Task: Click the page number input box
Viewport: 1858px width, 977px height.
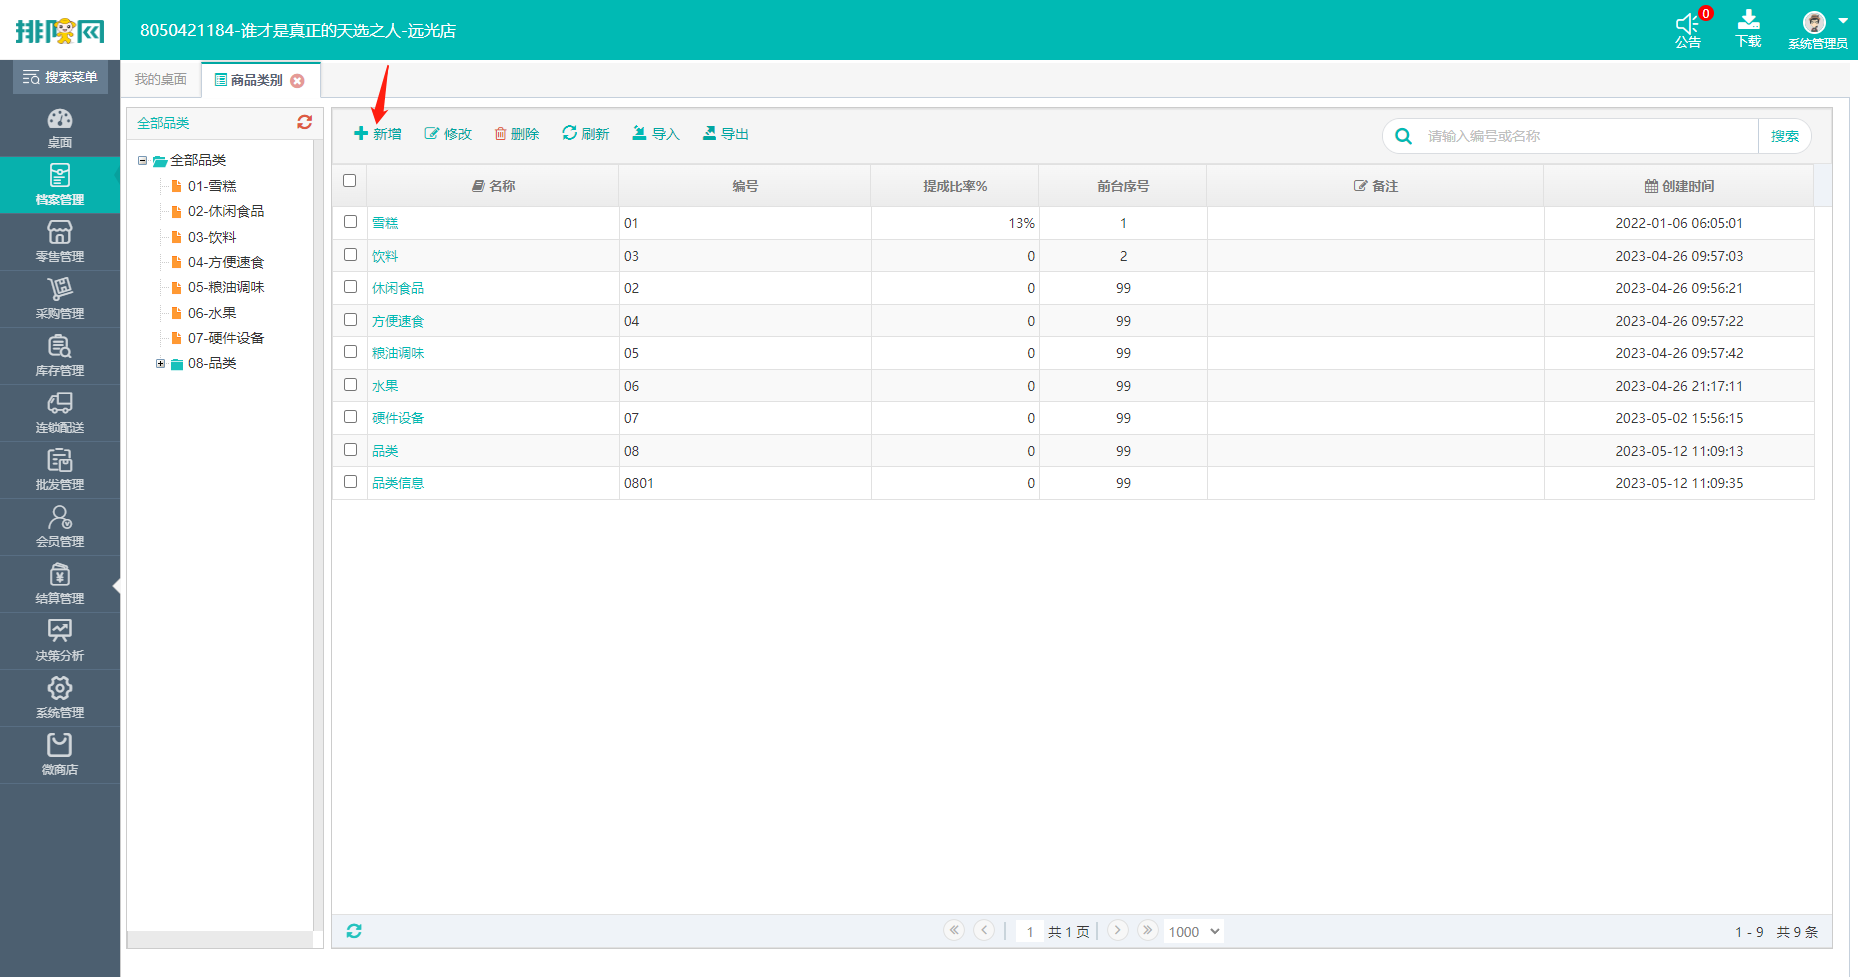Action: click(x=1030, y=931)
